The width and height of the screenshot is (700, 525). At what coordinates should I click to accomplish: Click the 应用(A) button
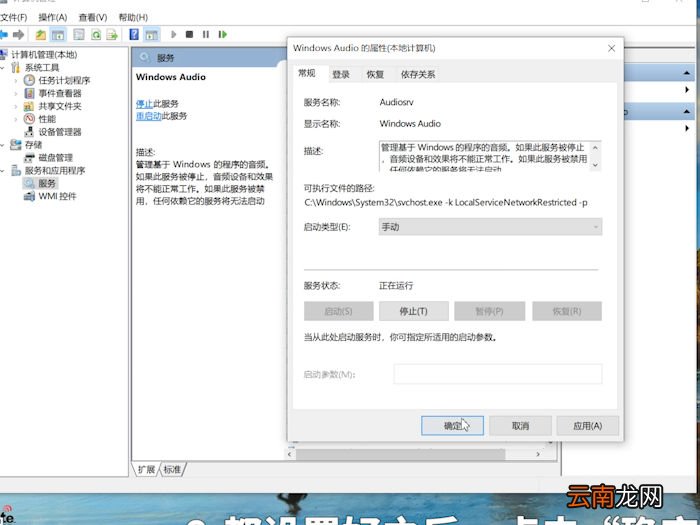(x=588, y=426)
